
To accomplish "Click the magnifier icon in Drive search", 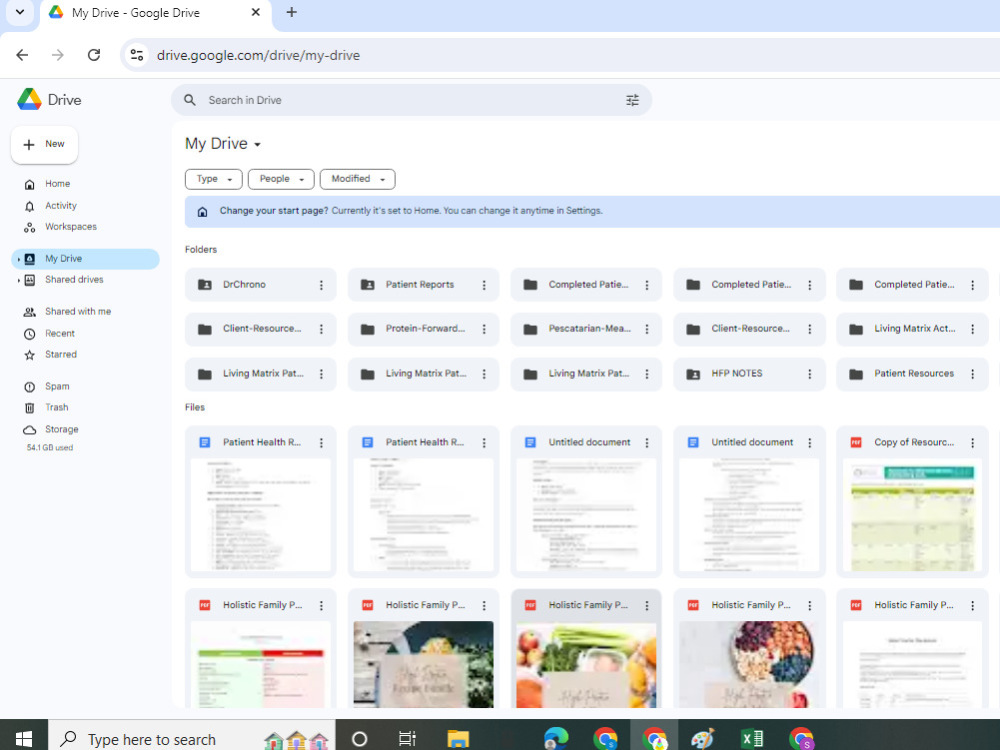I will click(x=189, y=100).
